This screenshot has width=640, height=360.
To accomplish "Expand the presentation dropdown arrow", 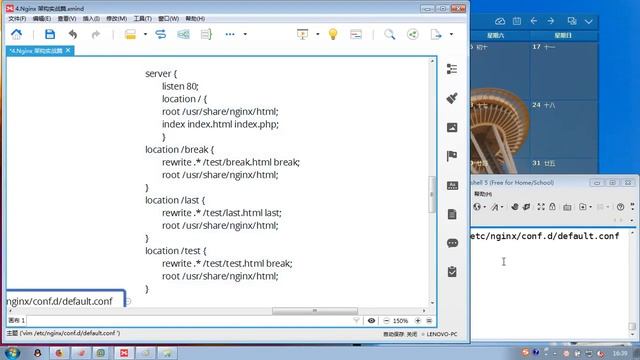I will point(318,34).
